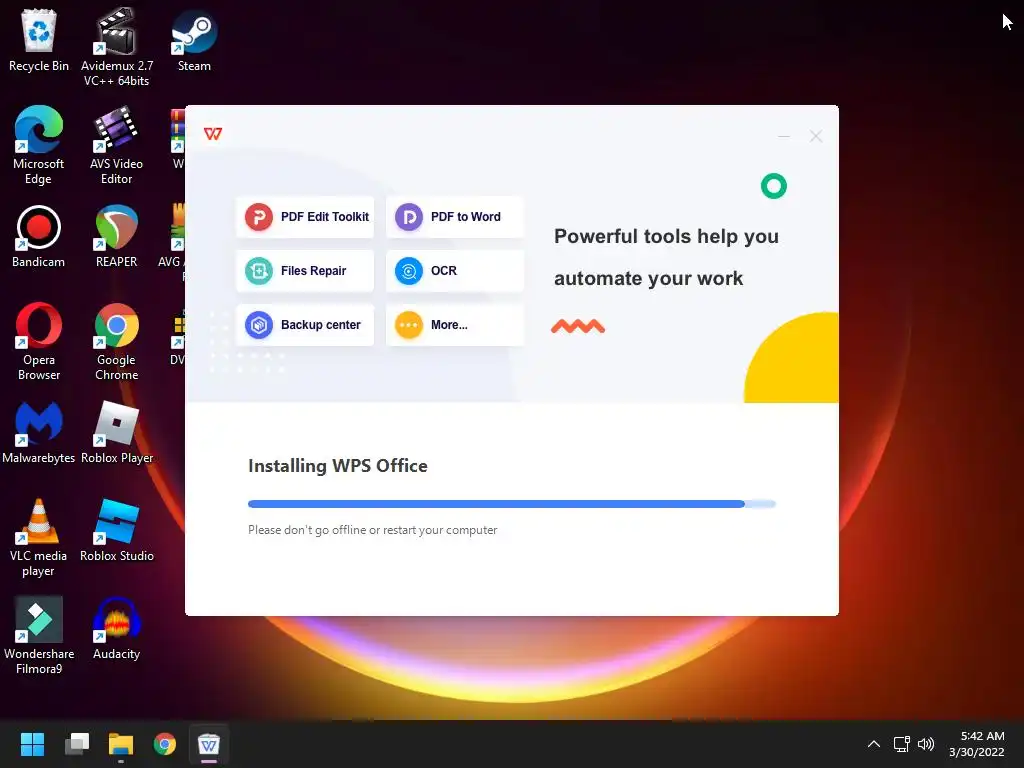Image resolution: width=1024 pixels, height=768 pixels.
Task: Open the volume tray icon
Action: pos(926,744)
